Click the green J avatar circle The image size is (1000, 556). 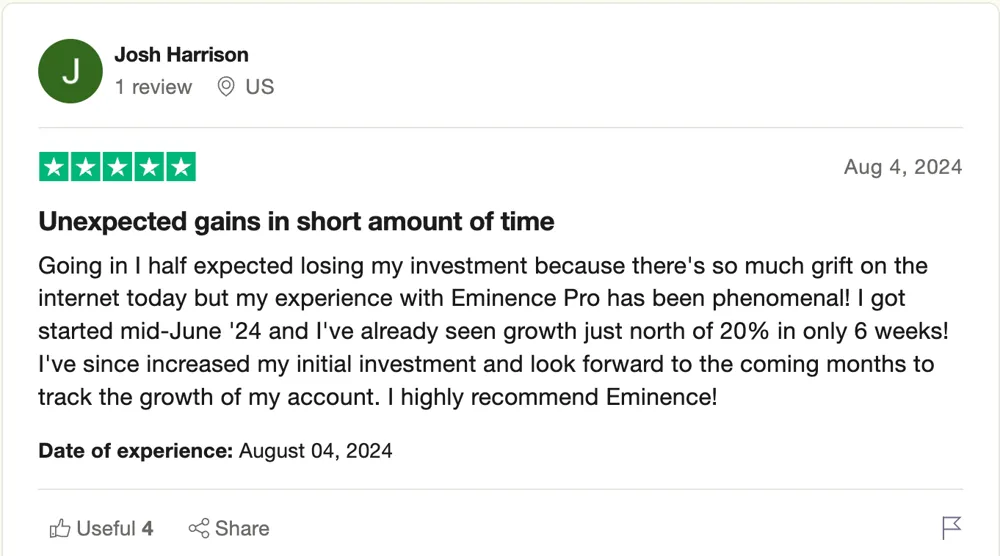click(70, 71)
